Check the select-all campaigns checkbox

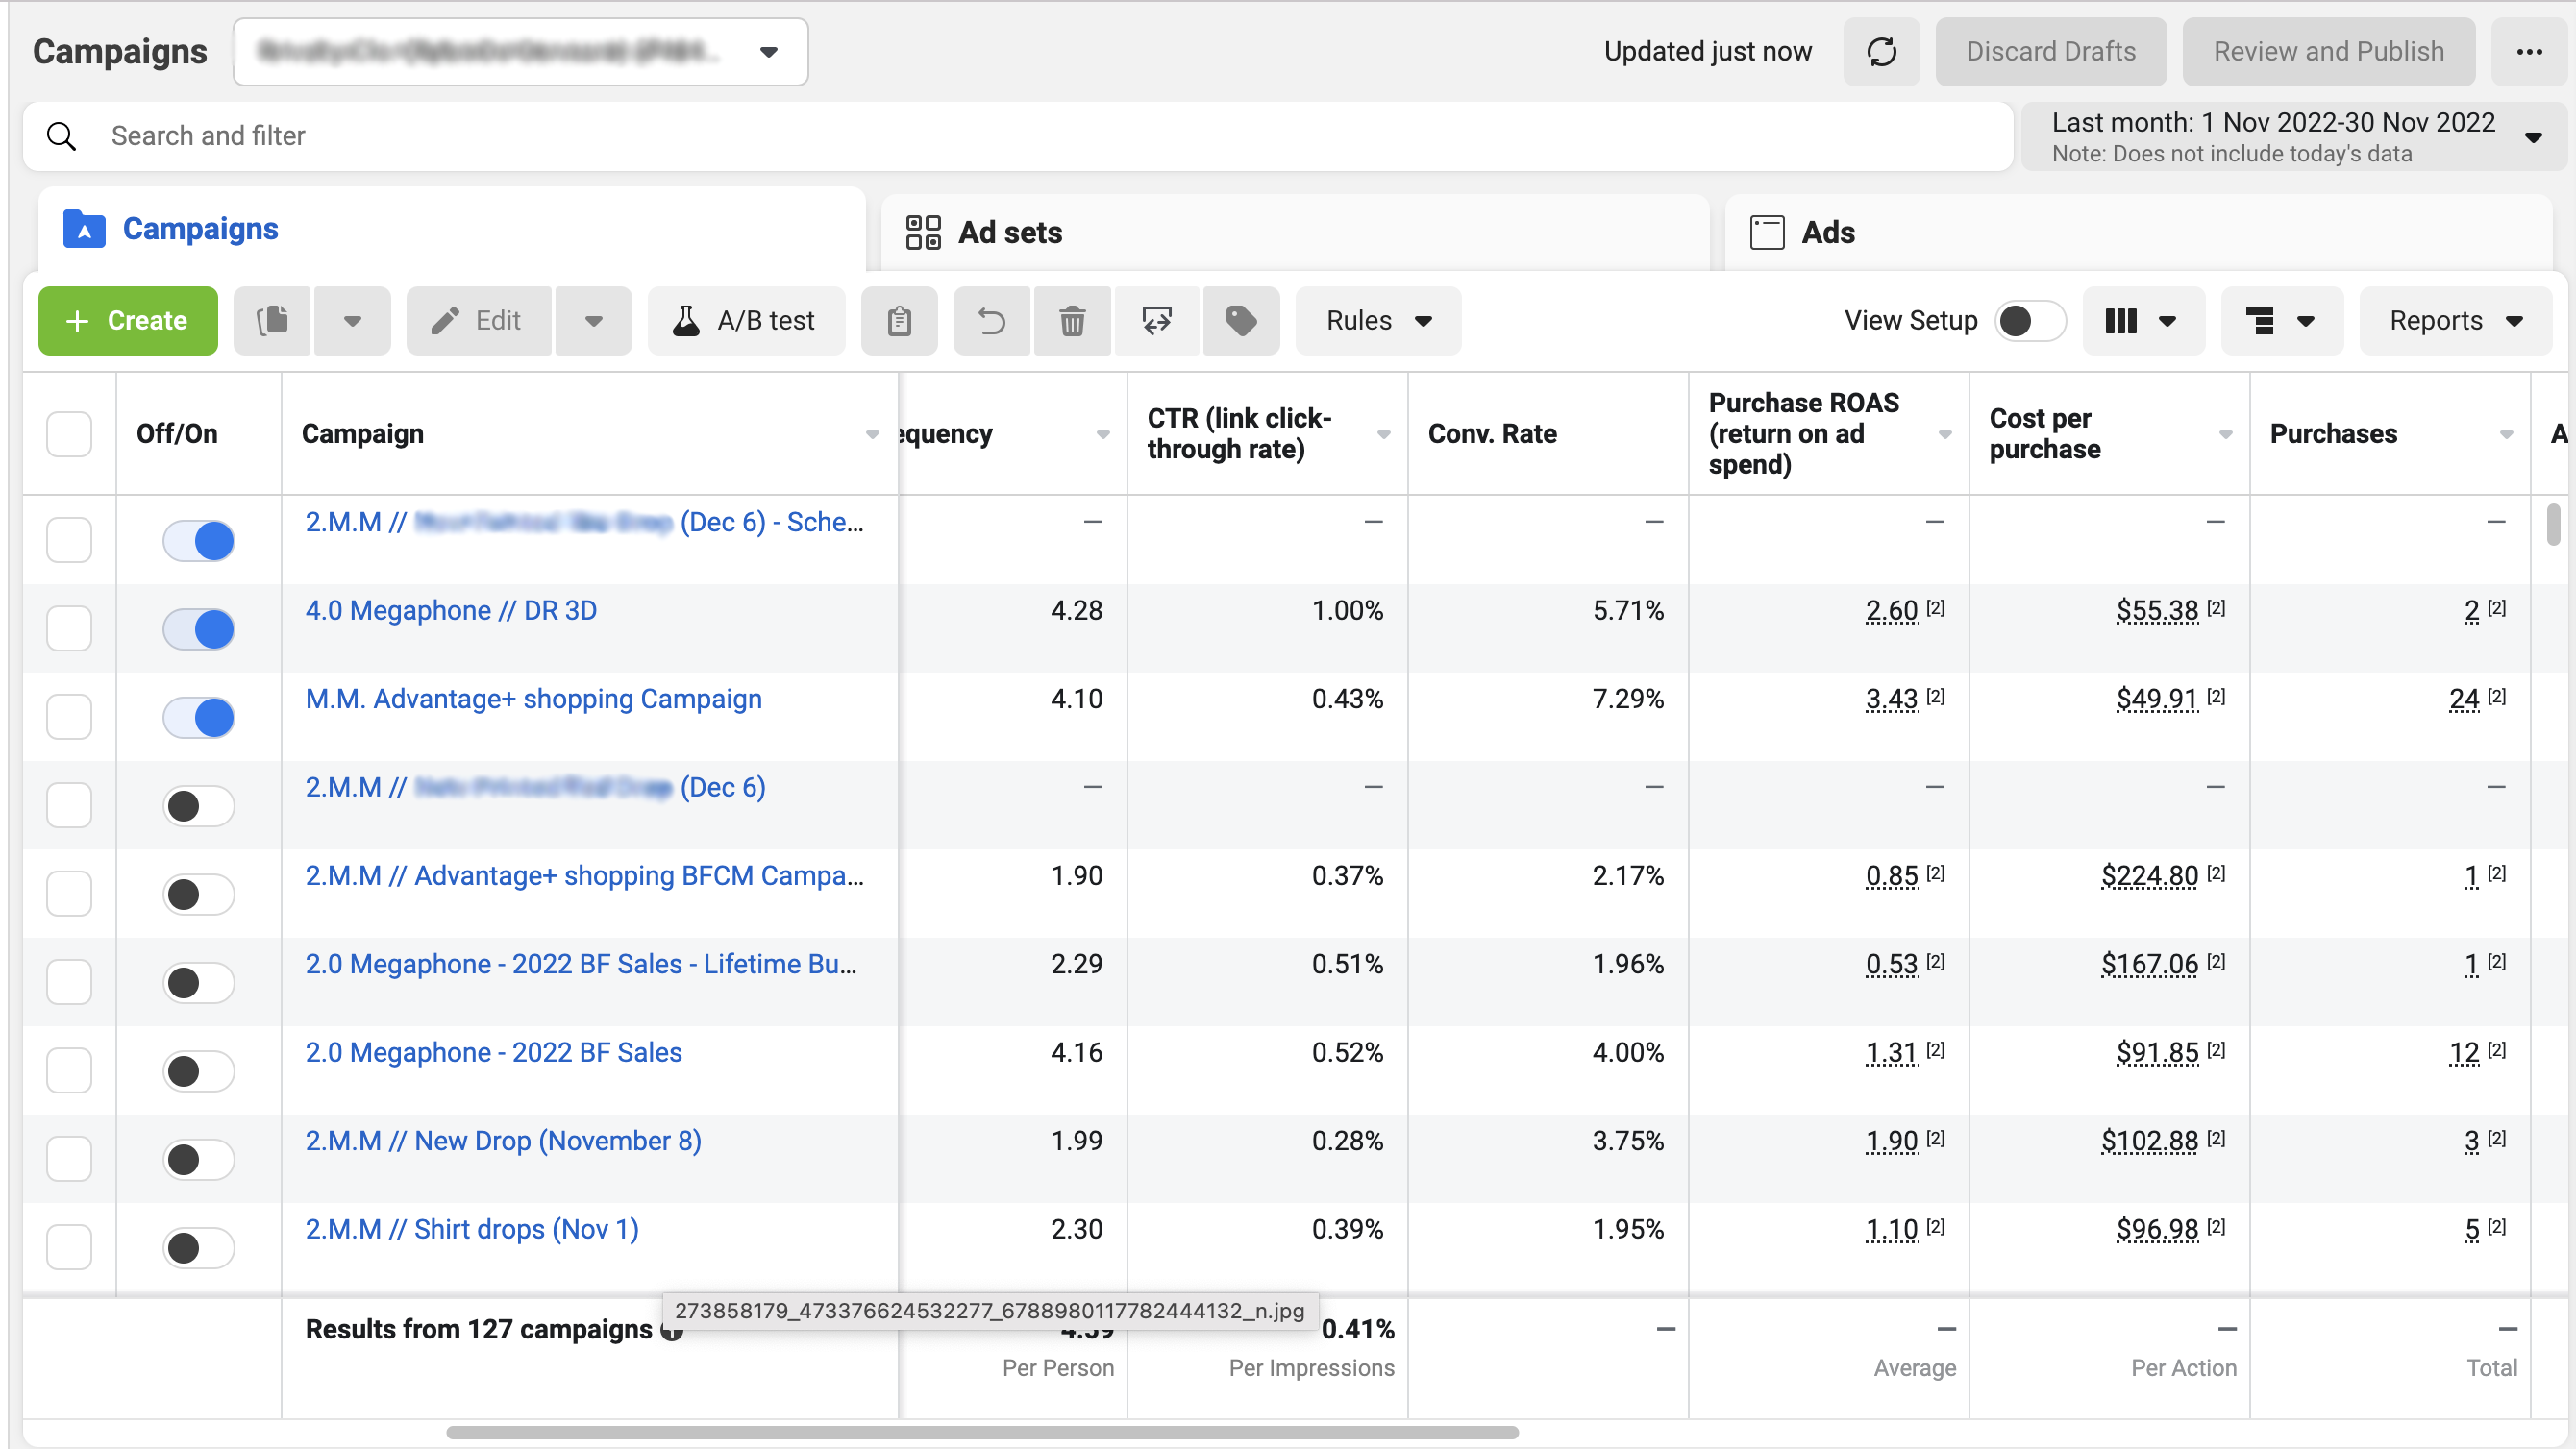pos(69,434)
